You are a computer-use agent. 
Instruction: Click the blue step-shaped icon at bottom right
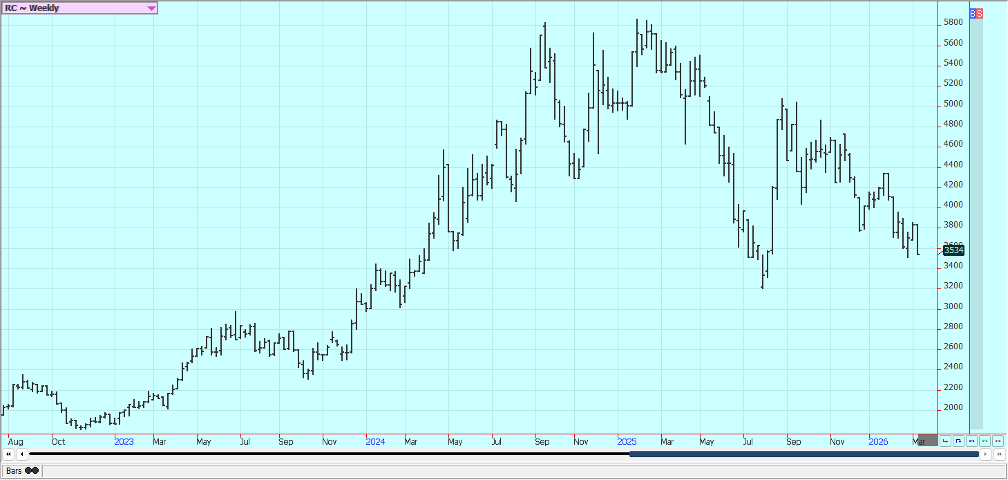click(x=959, y=440)
